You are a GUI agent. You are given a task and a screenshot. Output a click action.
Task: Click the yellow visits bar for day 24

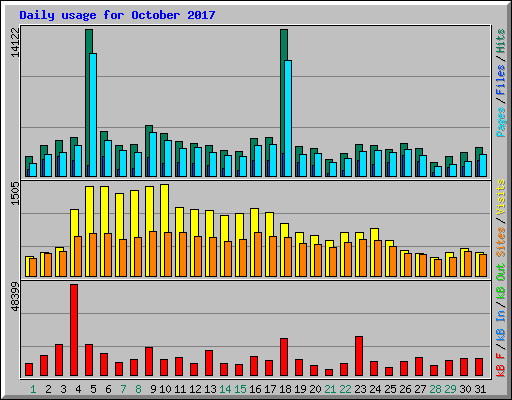pyautogui.click(x=374, y=234)
